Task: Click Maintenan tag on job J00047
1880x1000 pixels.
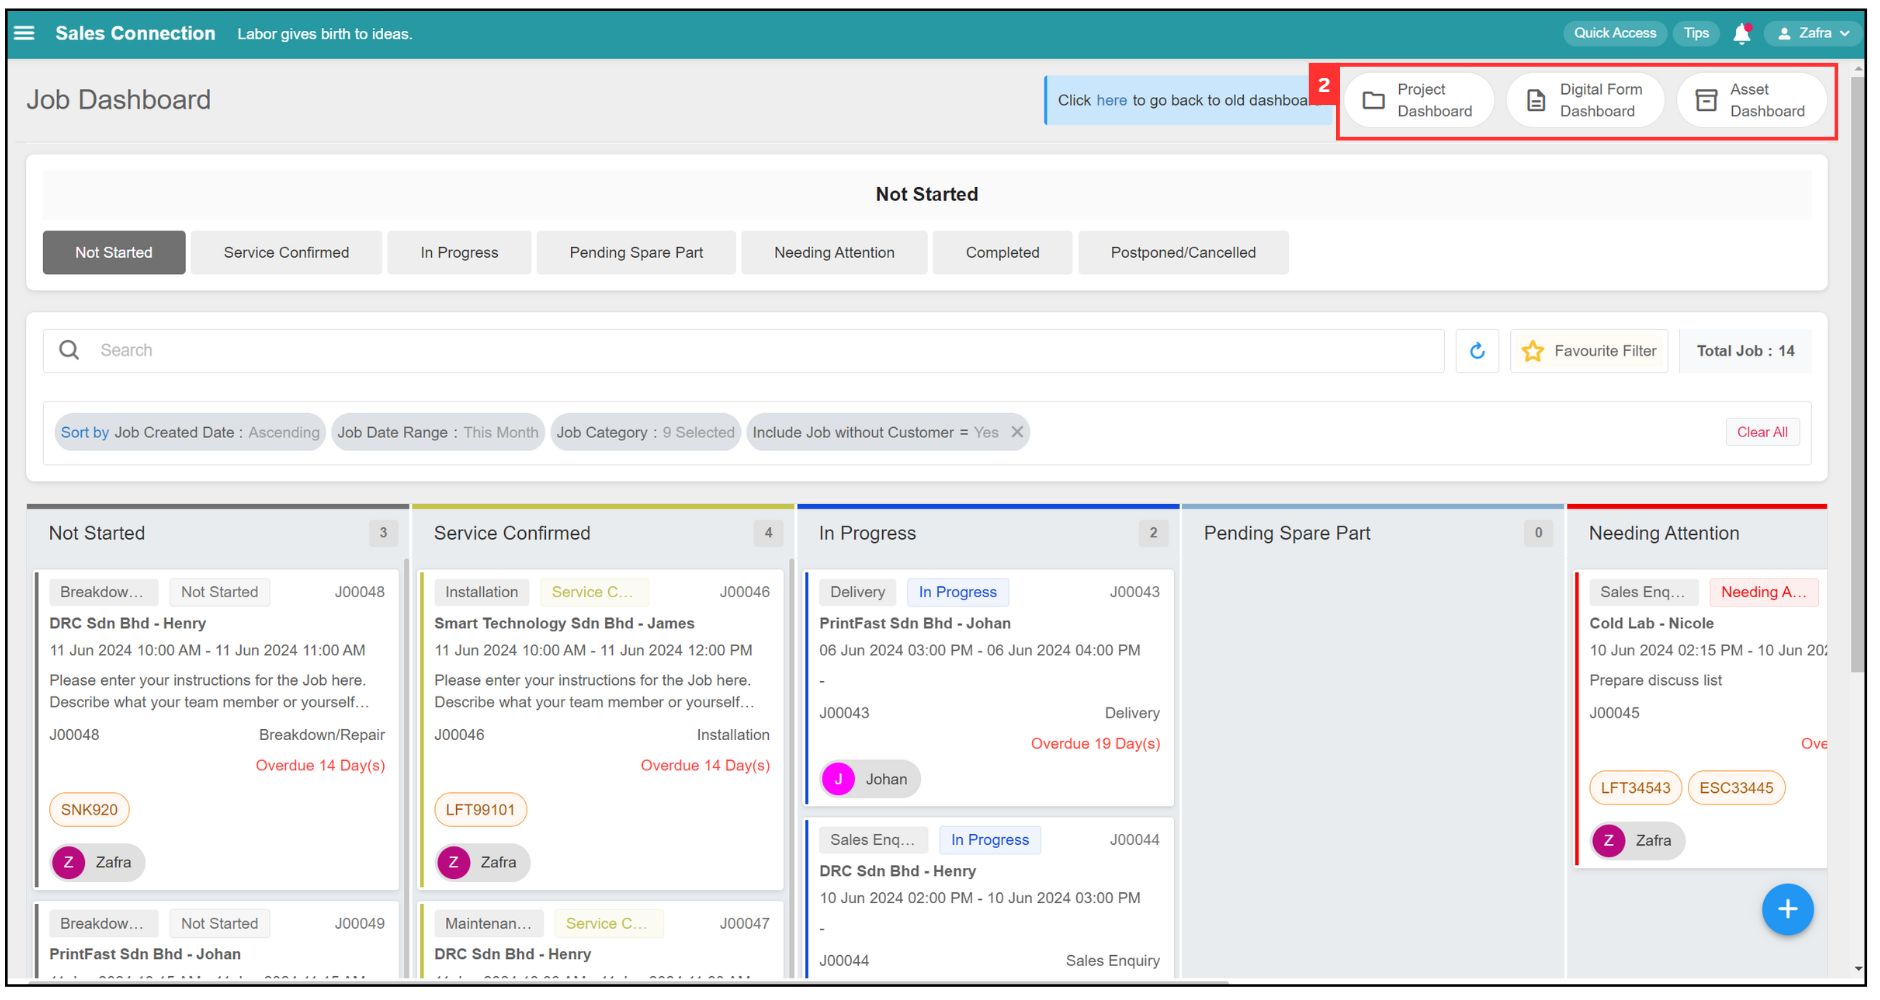Action: pos(488,924)
